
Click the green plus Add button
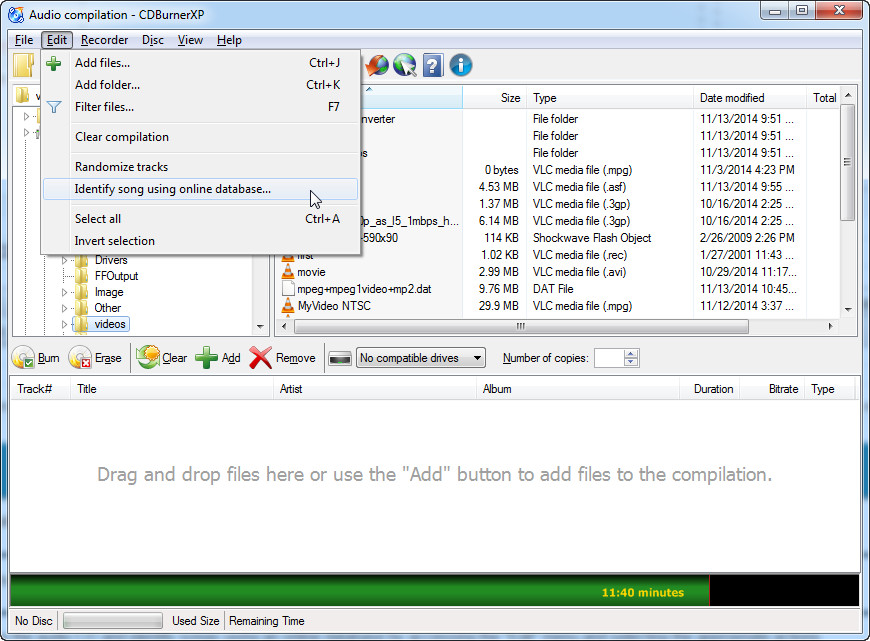click(x=218, y=358)
